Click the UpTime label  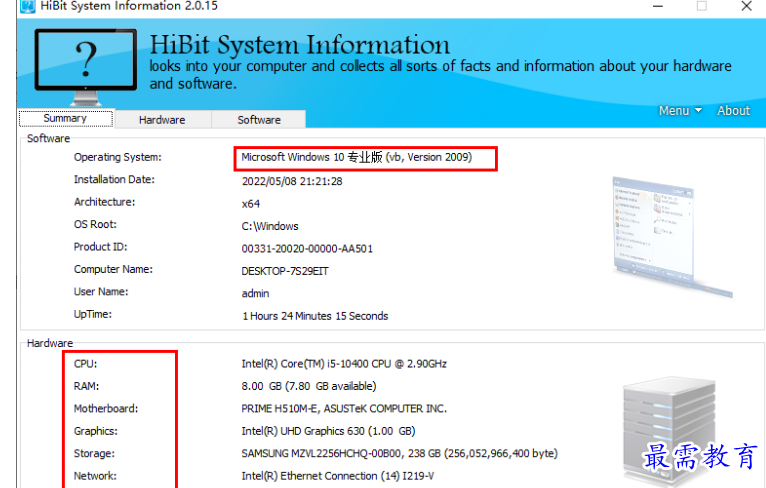pos(93,315)
